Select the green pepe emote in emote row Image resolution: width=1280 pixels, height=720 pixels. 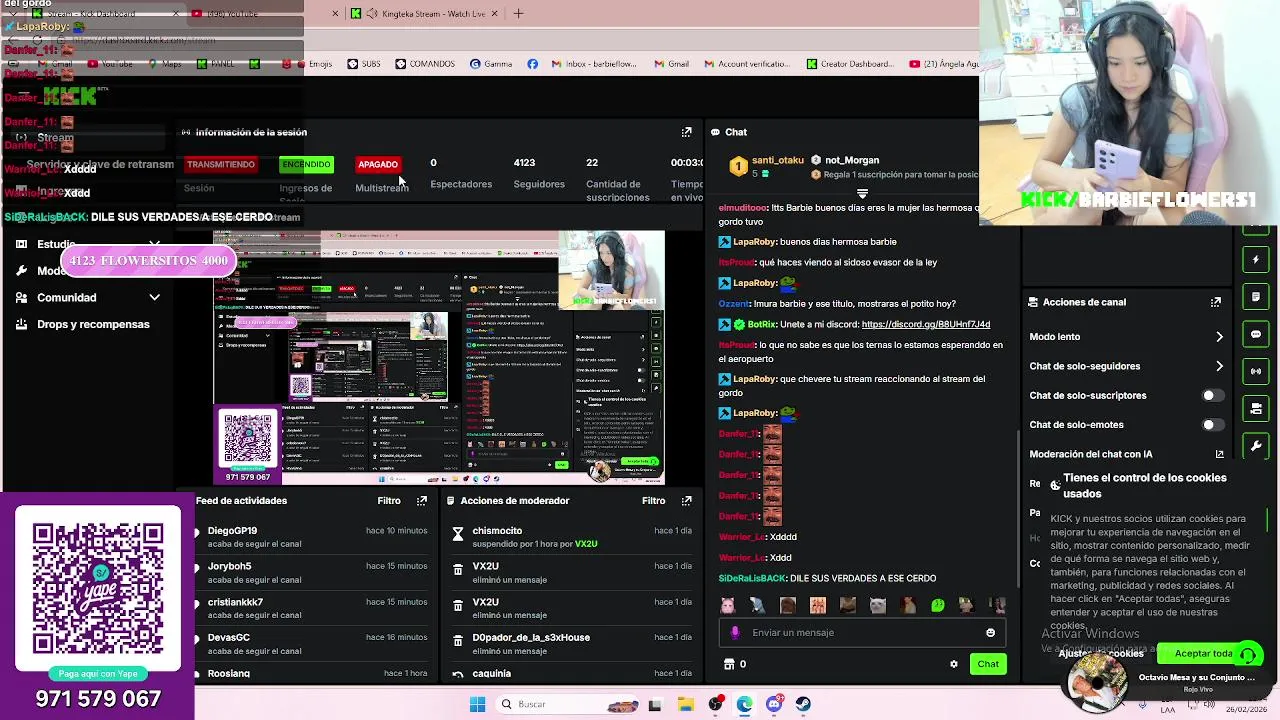coord(937,605)
